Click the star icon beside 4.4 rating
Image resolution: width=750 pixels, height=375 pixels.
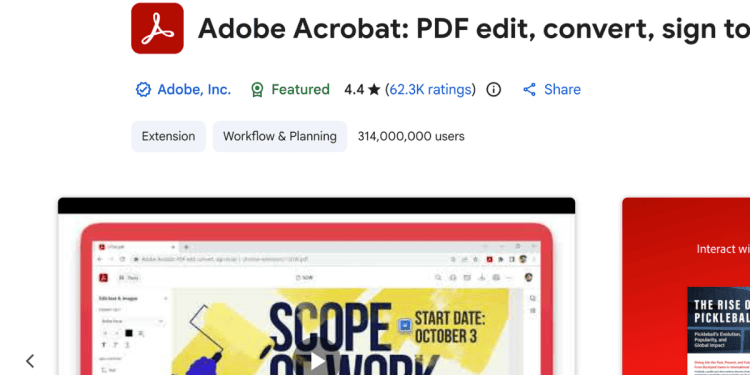pos(375,89)
